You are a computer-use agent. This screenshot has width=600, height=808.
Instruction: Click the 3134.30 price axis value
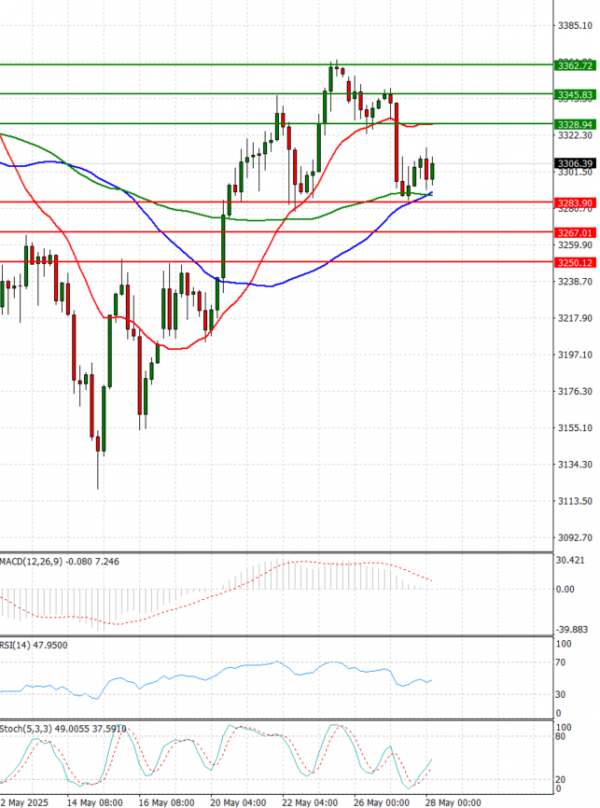[575, 464]
